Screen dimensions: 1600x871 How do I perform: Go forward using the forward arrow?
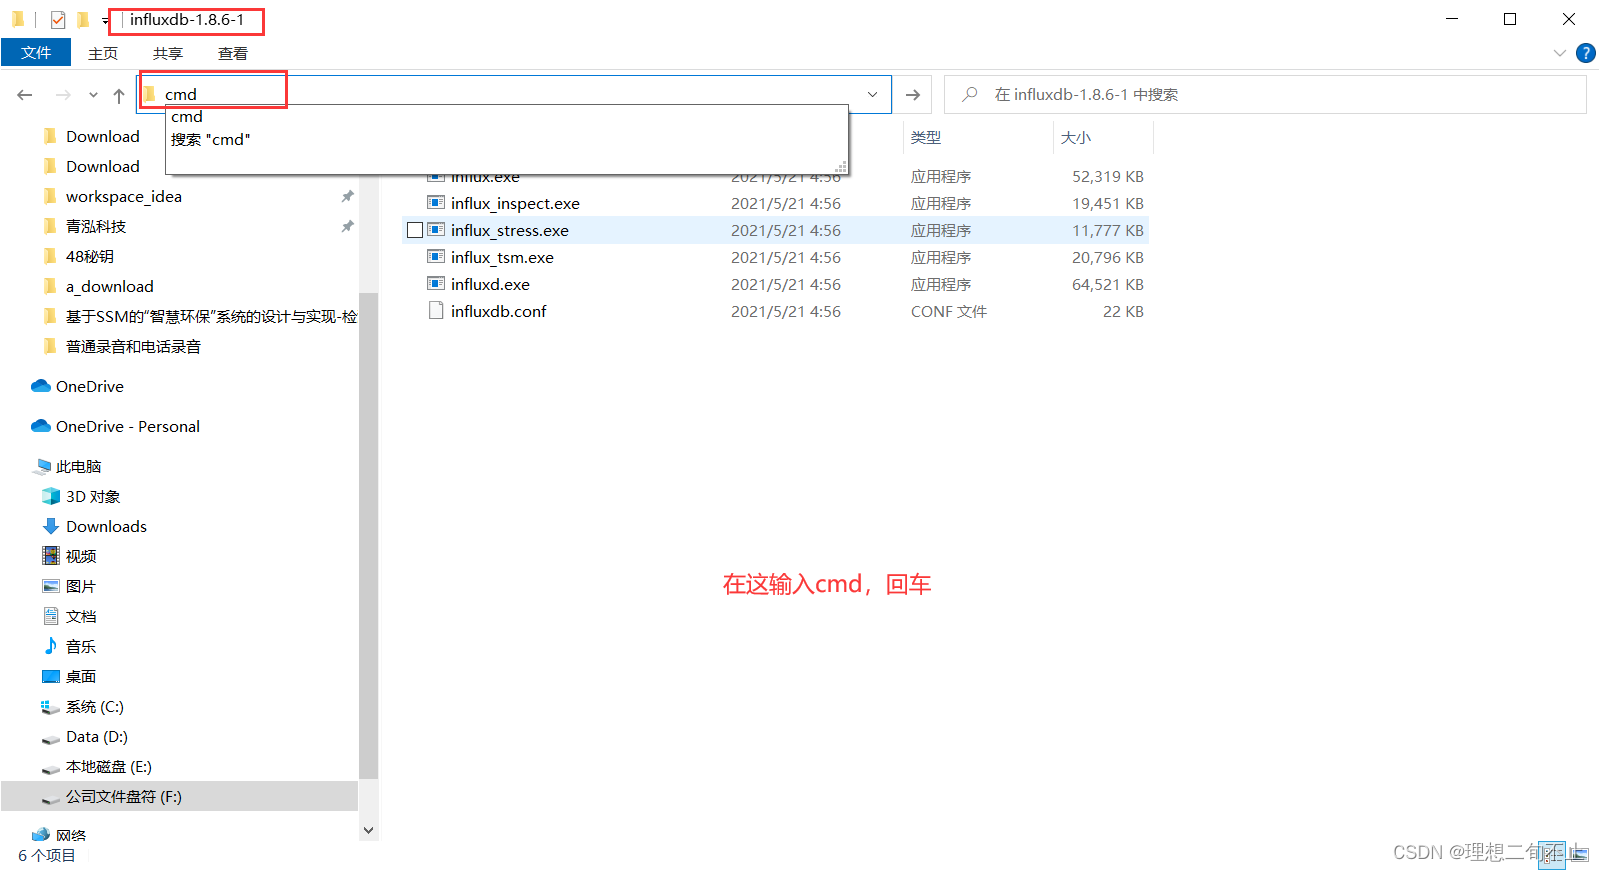(x=63, y=95)
